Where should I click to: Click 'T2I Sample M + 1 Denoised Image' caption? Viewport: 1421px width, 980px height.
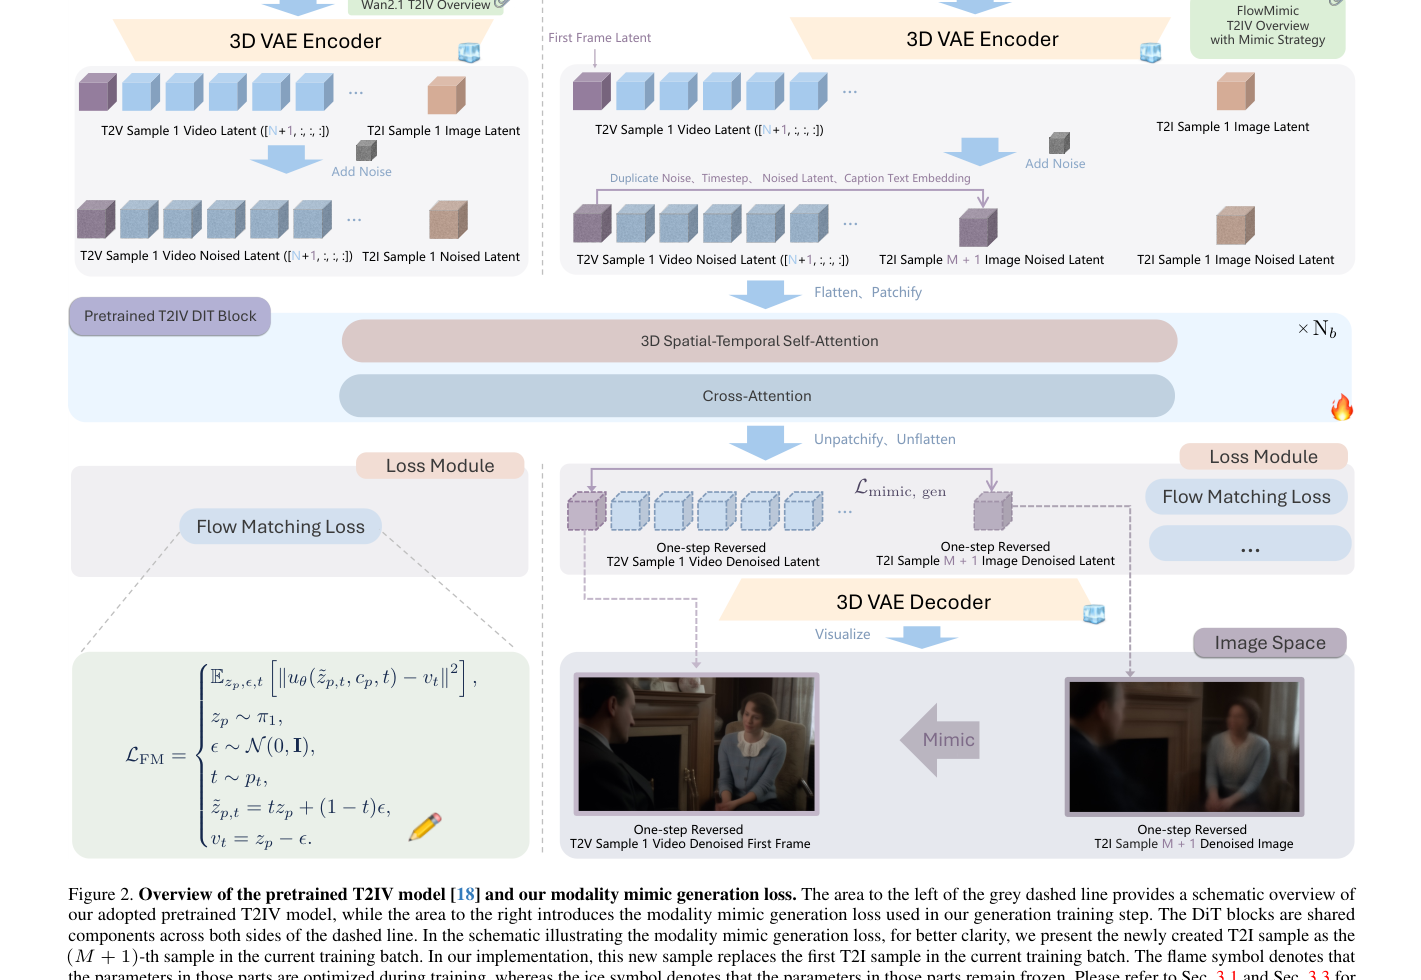point(1193,844)
